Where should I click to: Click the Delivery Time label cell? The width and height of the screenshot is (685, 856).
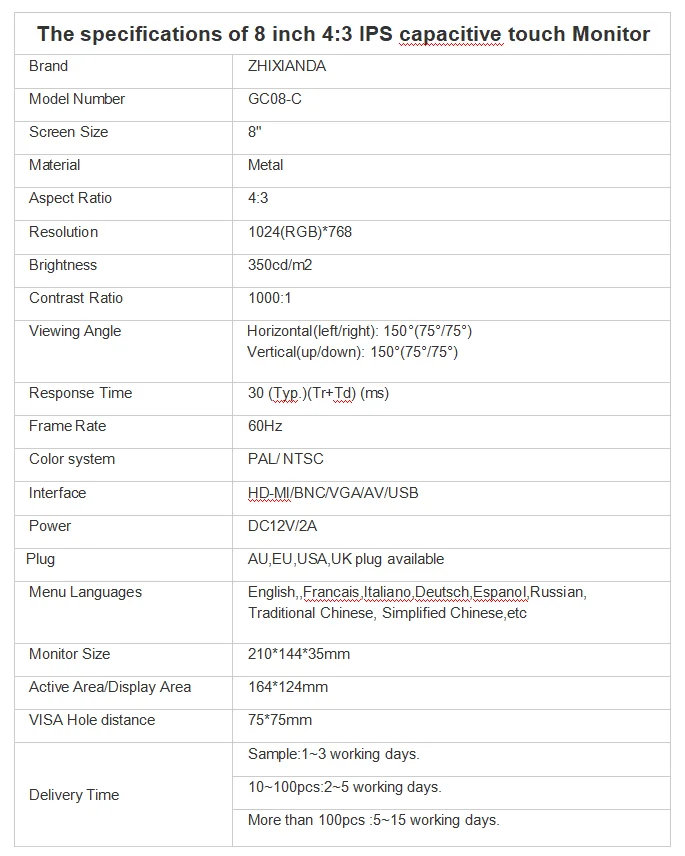pos(74,795)
